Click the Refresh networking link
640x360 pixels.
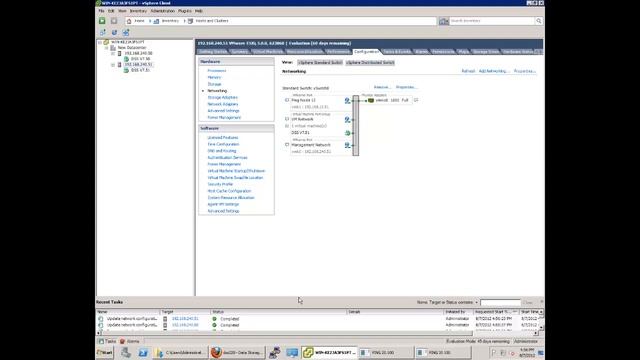point(468,71)
